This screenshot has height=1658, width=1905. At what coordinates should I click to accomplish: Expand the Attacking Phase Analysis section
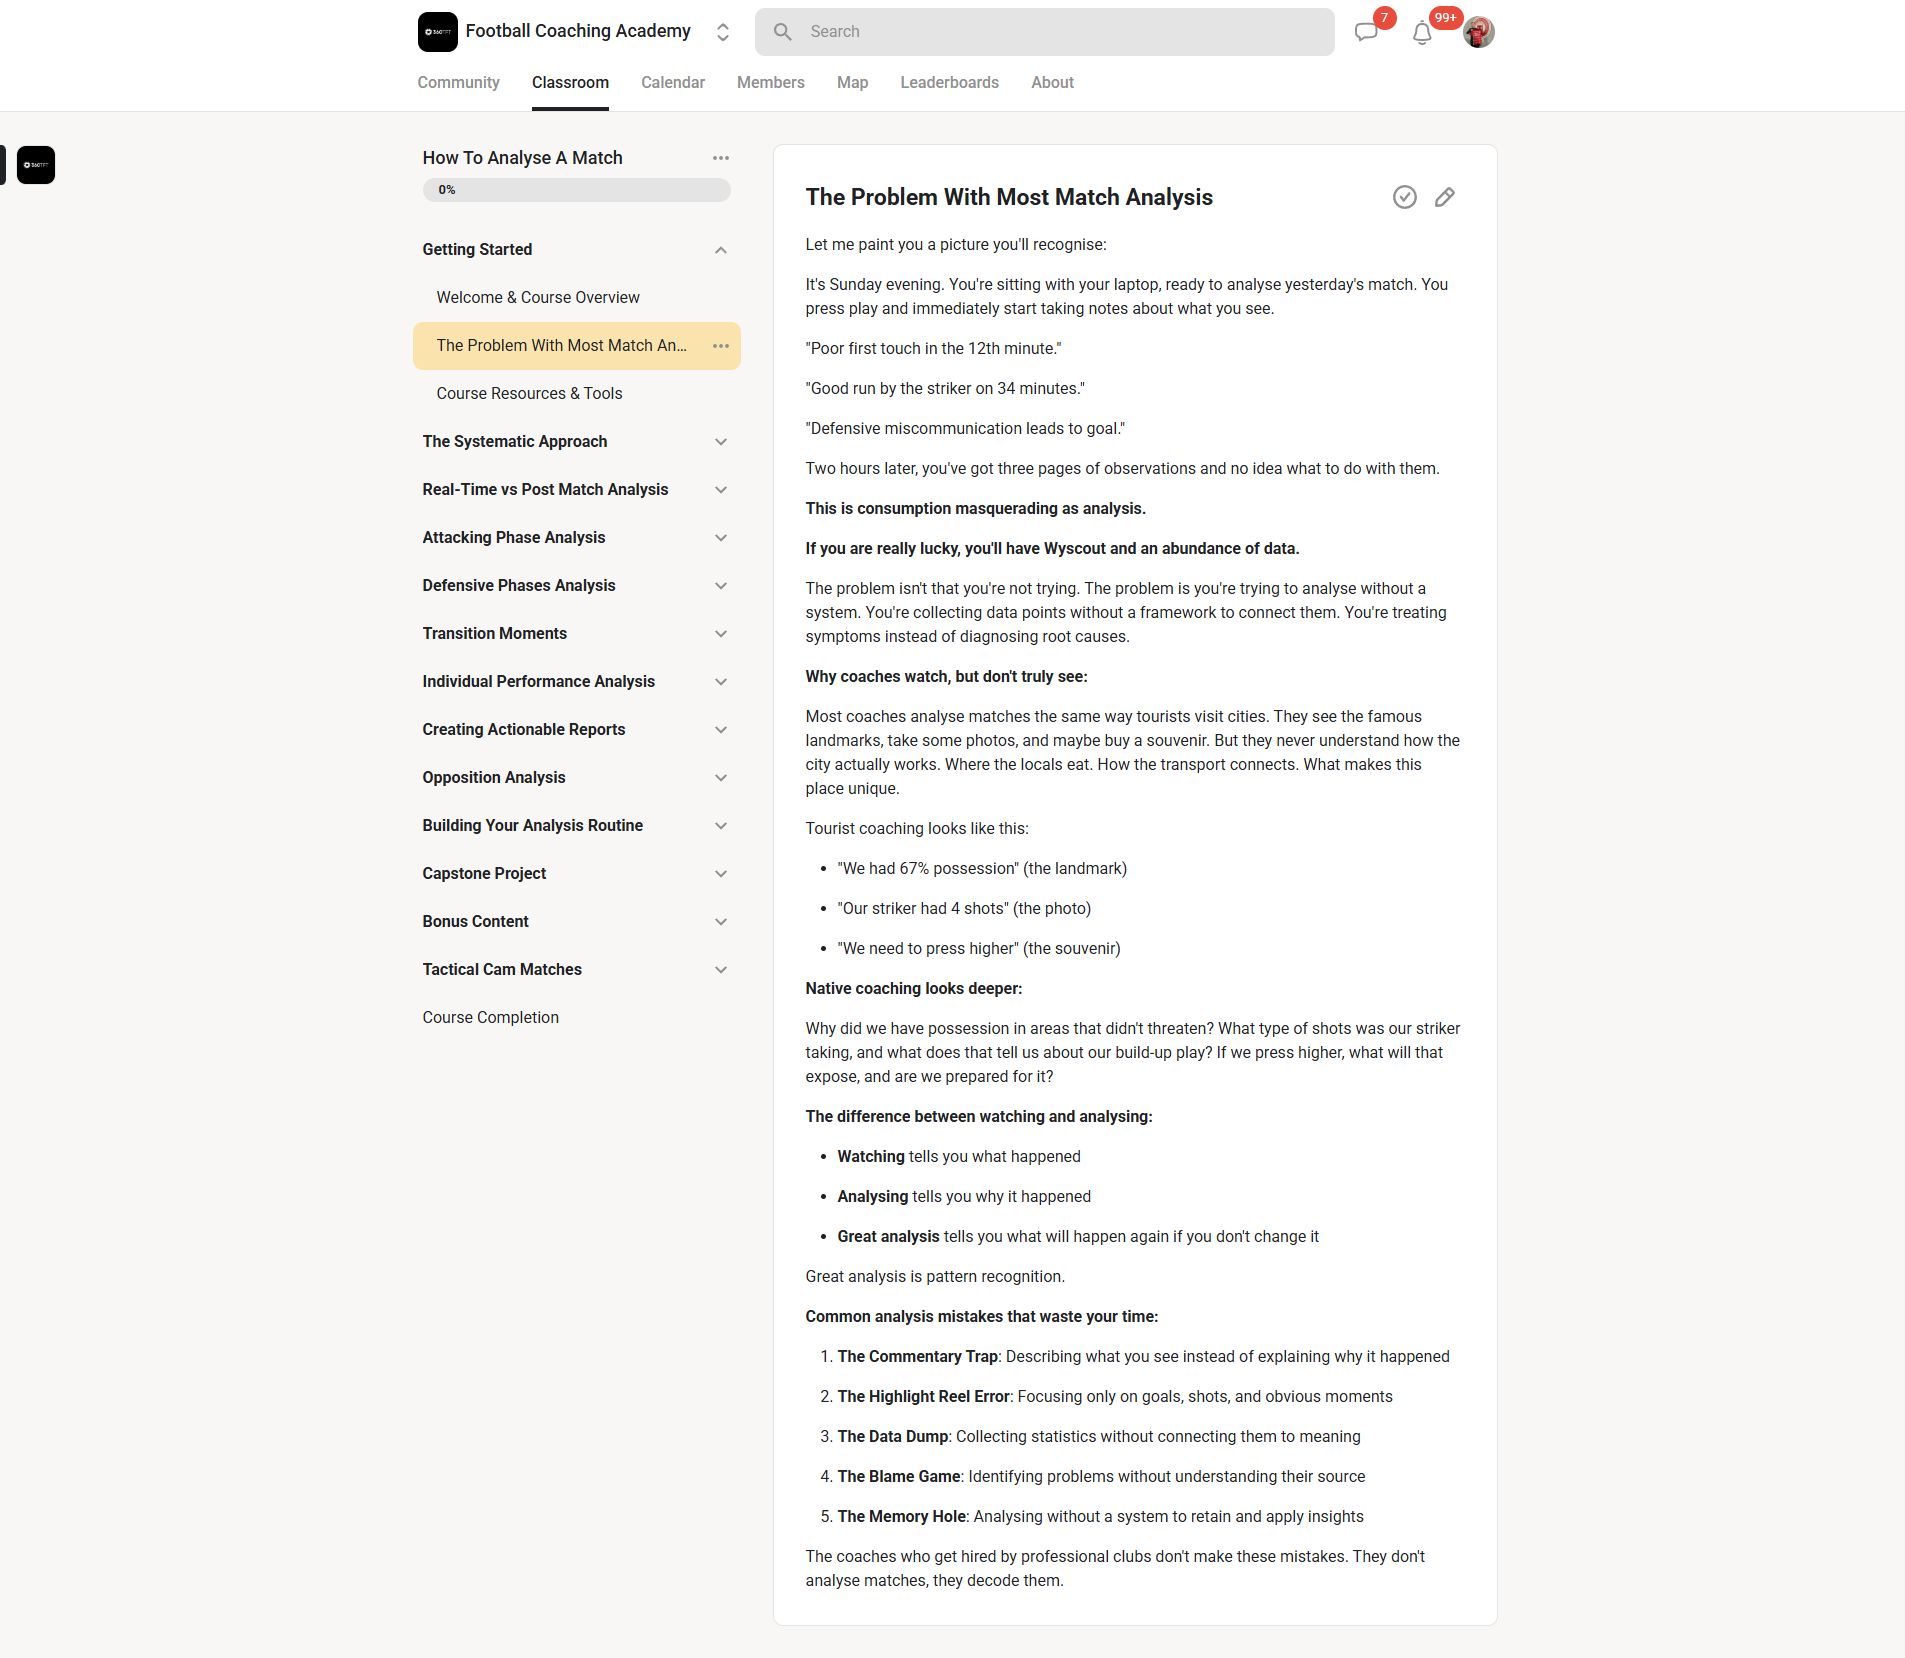(x=720, y=538)
